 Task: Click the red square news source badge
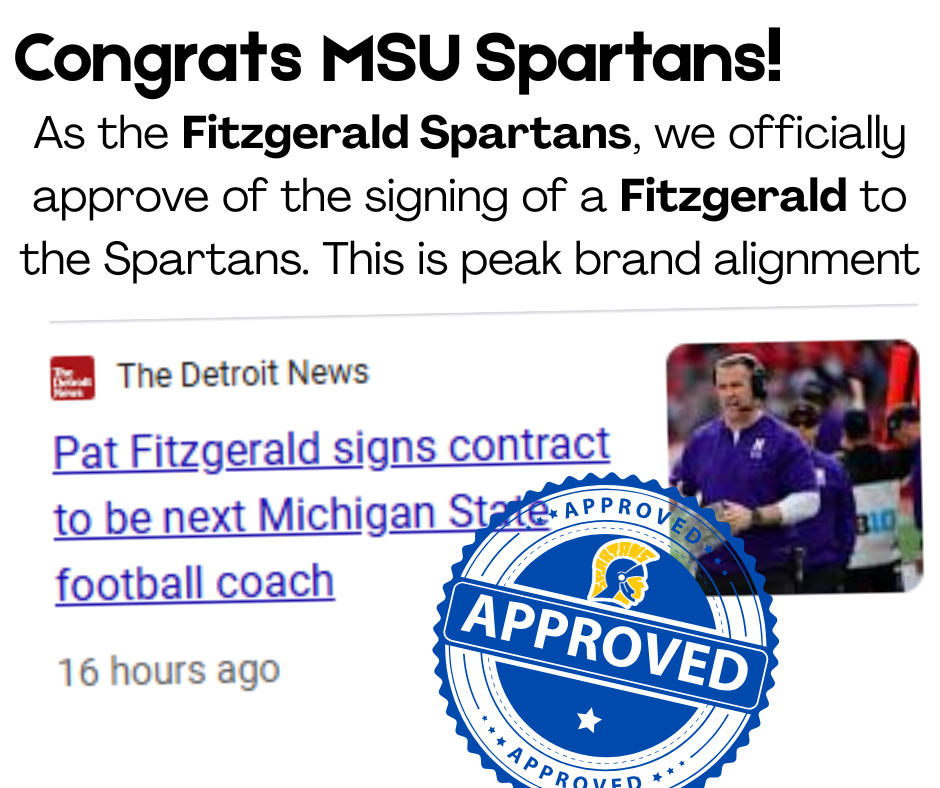click(x=71, y=377)
